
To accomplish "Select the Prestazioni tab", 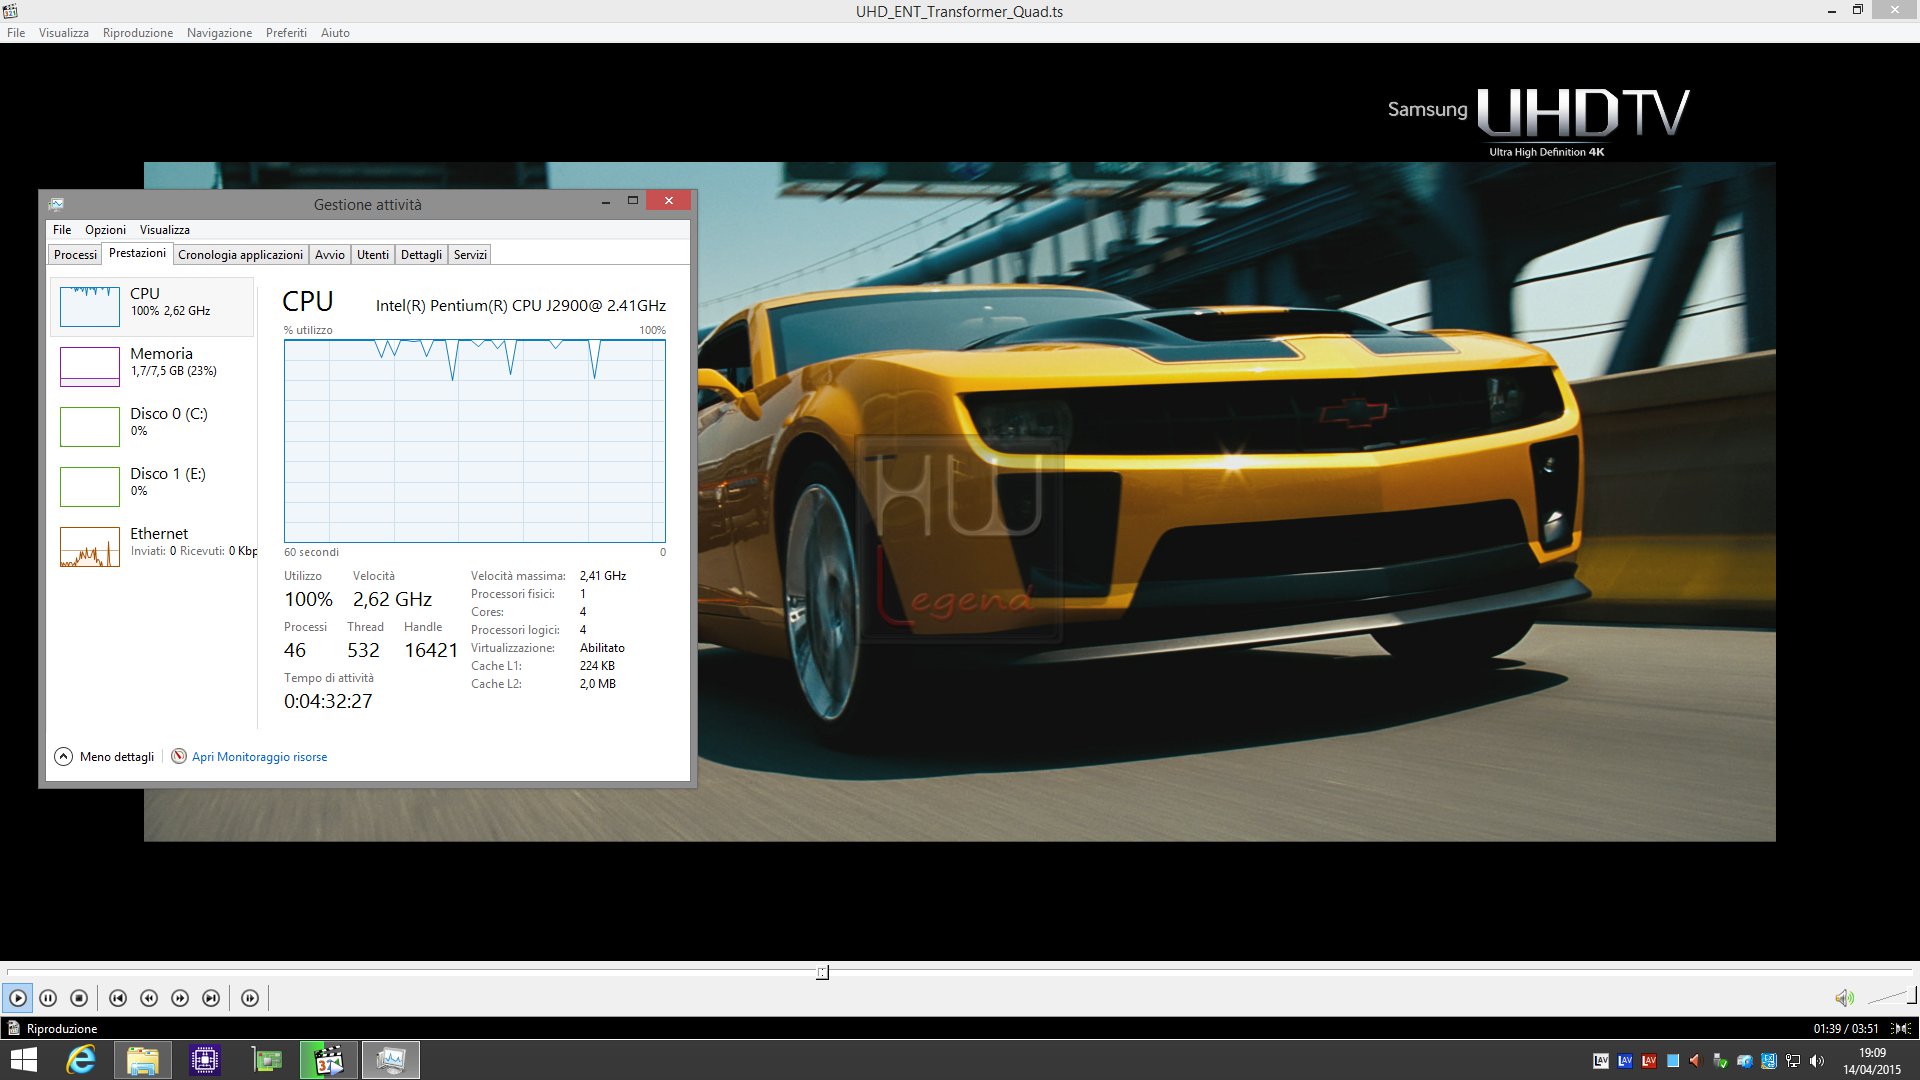I will click(x=137, y=253).
